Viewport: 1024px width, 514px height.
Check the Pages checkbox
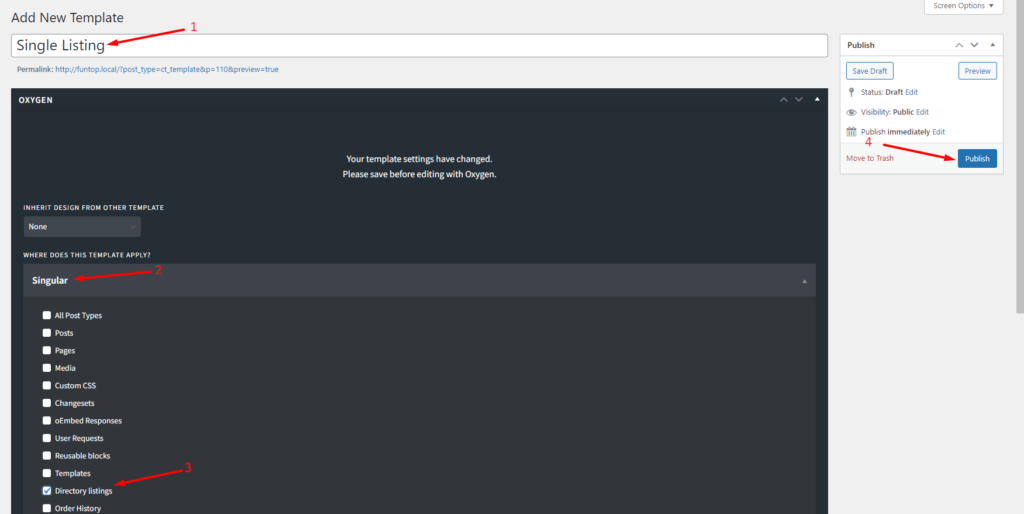point(47,351)
